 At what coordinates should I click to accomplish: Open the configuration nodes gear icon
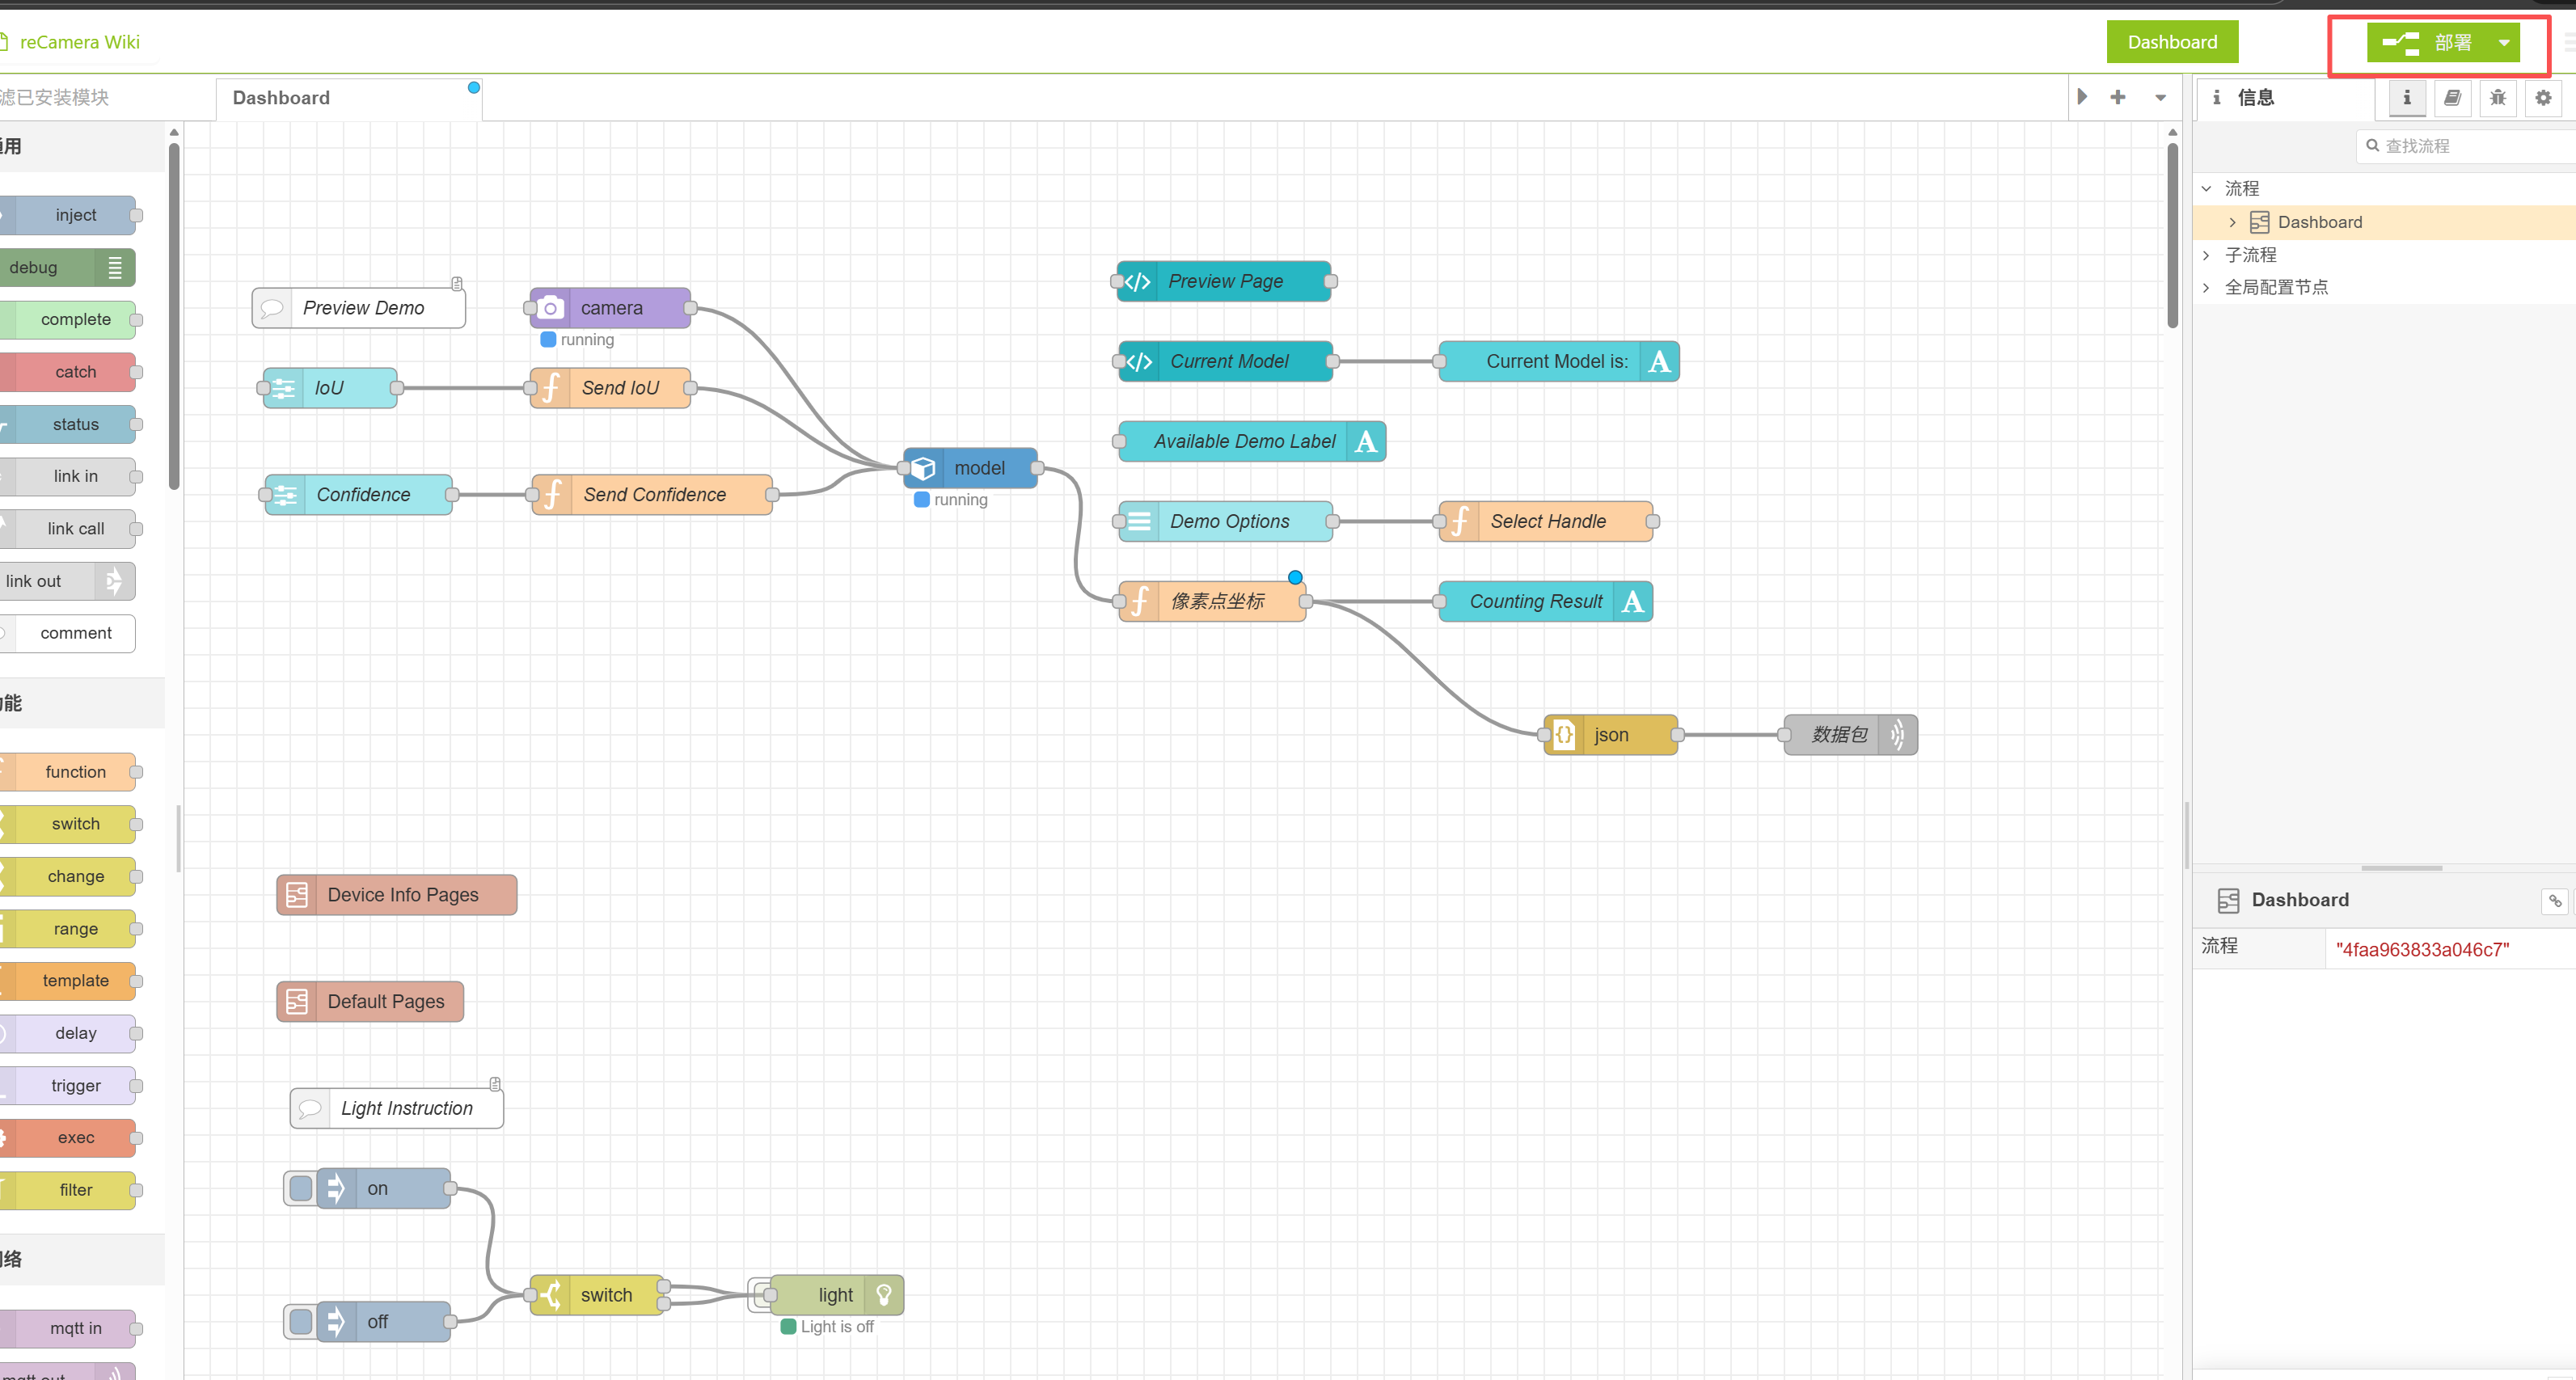tap(2543, 97)
